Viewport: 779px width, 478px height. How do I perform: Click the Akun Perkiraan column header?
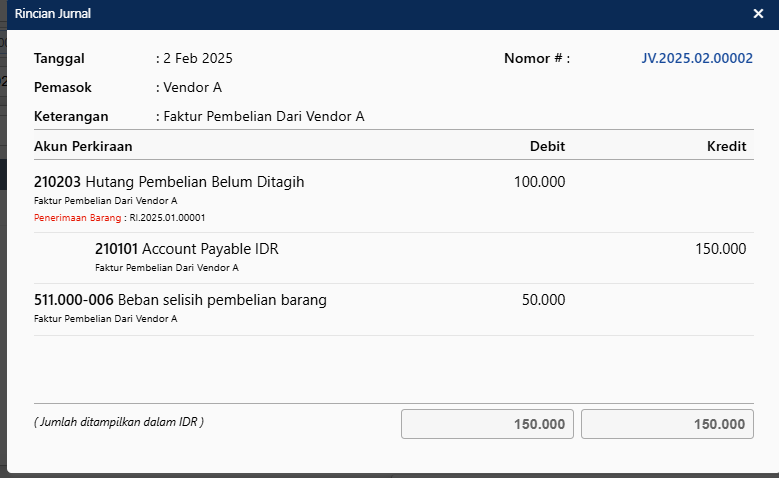pyautogui.click(x=83, y=146)
